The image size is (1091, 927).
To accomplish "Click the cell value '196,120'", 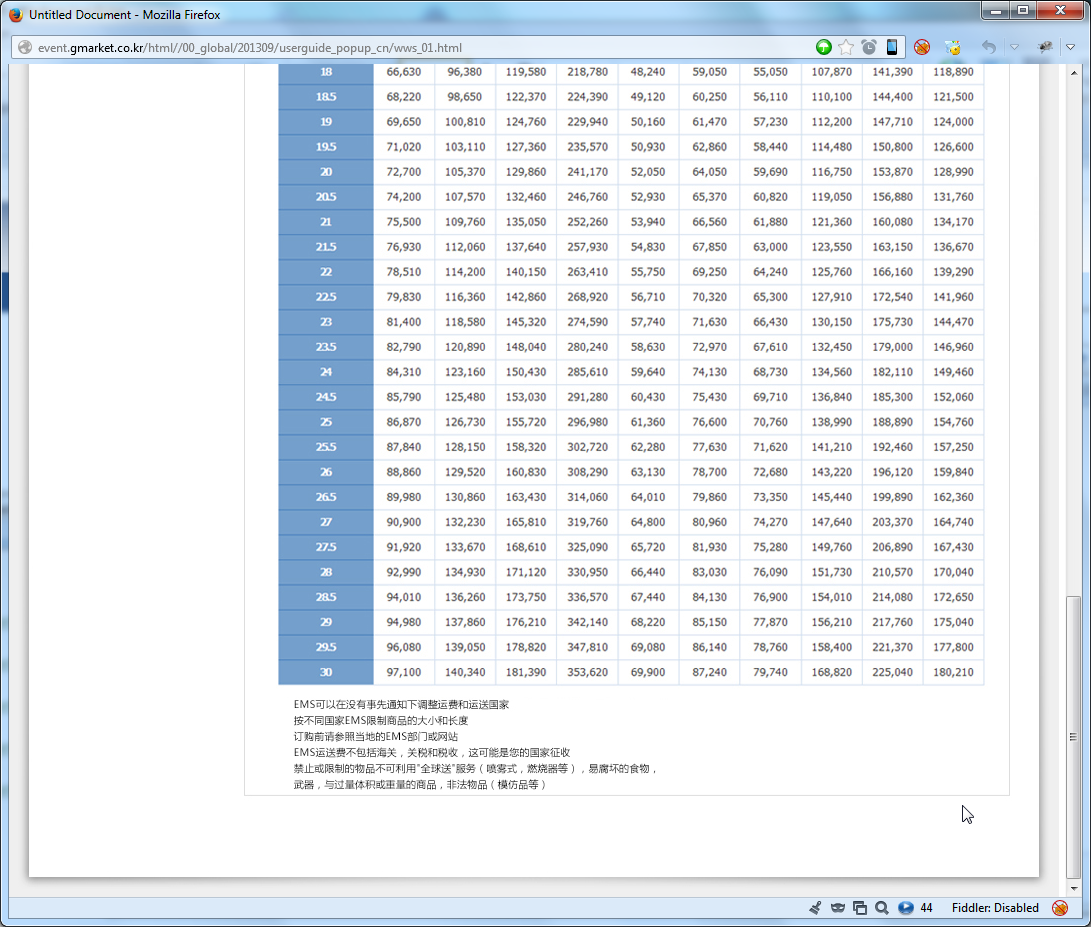I will 892,472.
